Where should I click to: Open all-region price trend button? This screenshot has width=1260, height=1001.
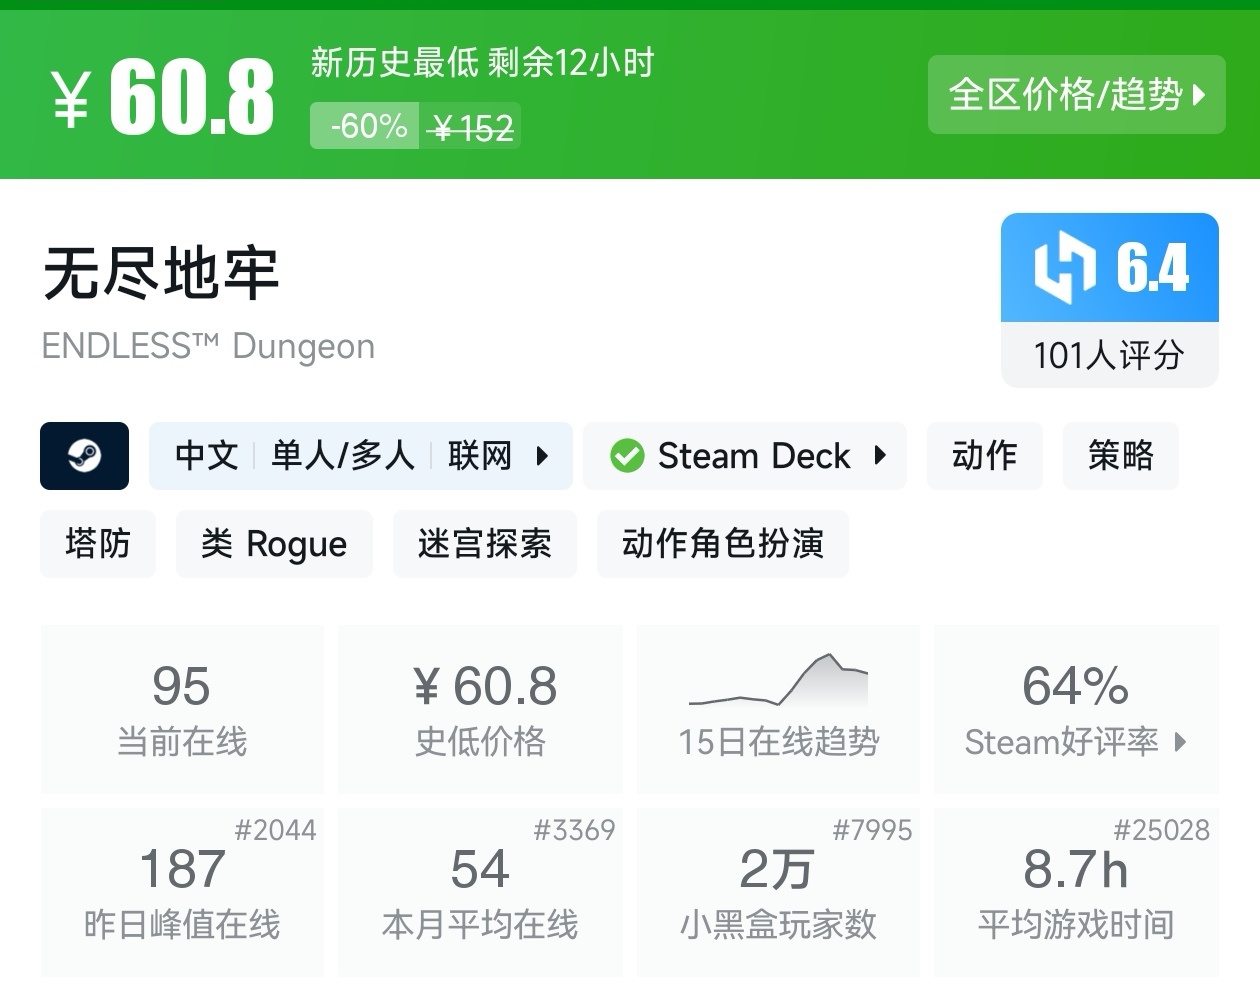(1076, 95)
